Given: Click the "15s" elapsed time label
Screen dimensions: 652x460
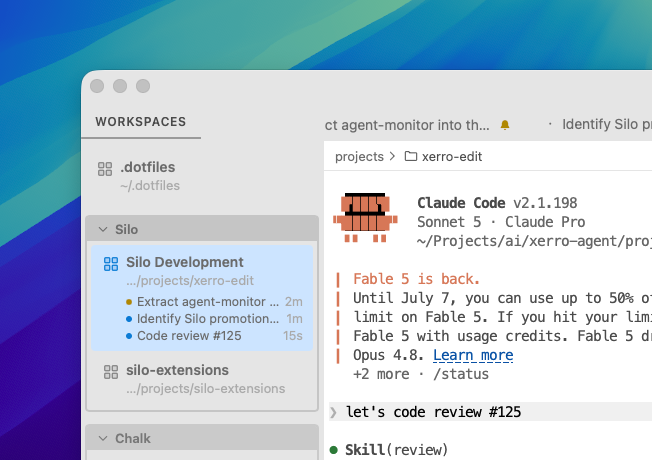Looking at the screenshot, I should click(x=293, y=336).
